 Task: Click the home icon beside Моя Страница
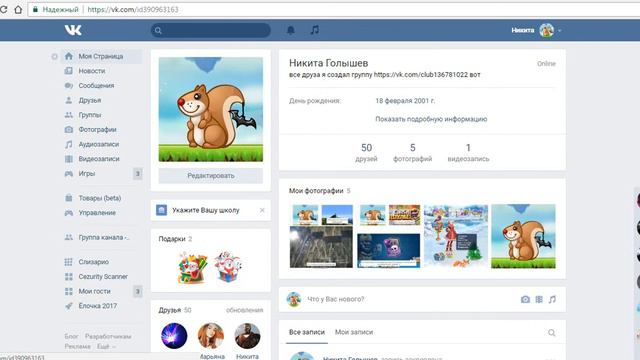pyautogui.click(x=69, y=56)
